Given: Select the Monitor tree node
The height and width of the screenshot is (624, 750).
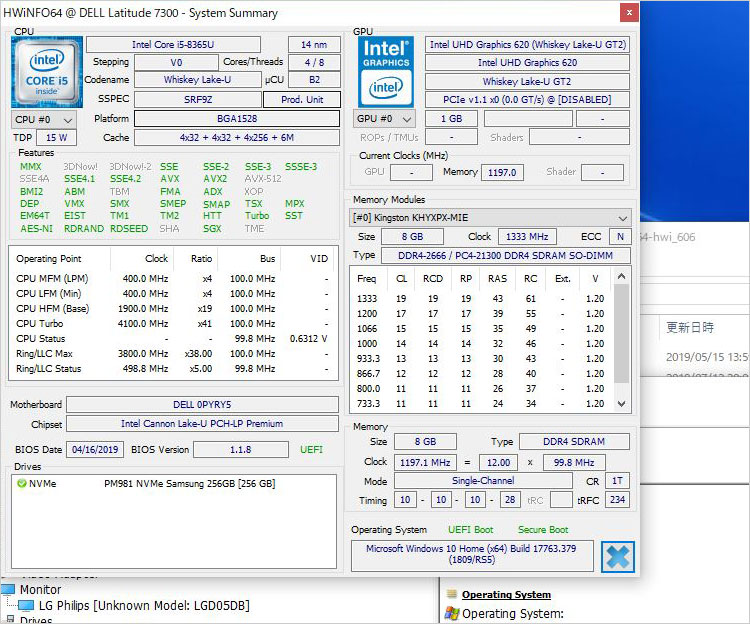Looking at the screenshot, I should point(40,589).
